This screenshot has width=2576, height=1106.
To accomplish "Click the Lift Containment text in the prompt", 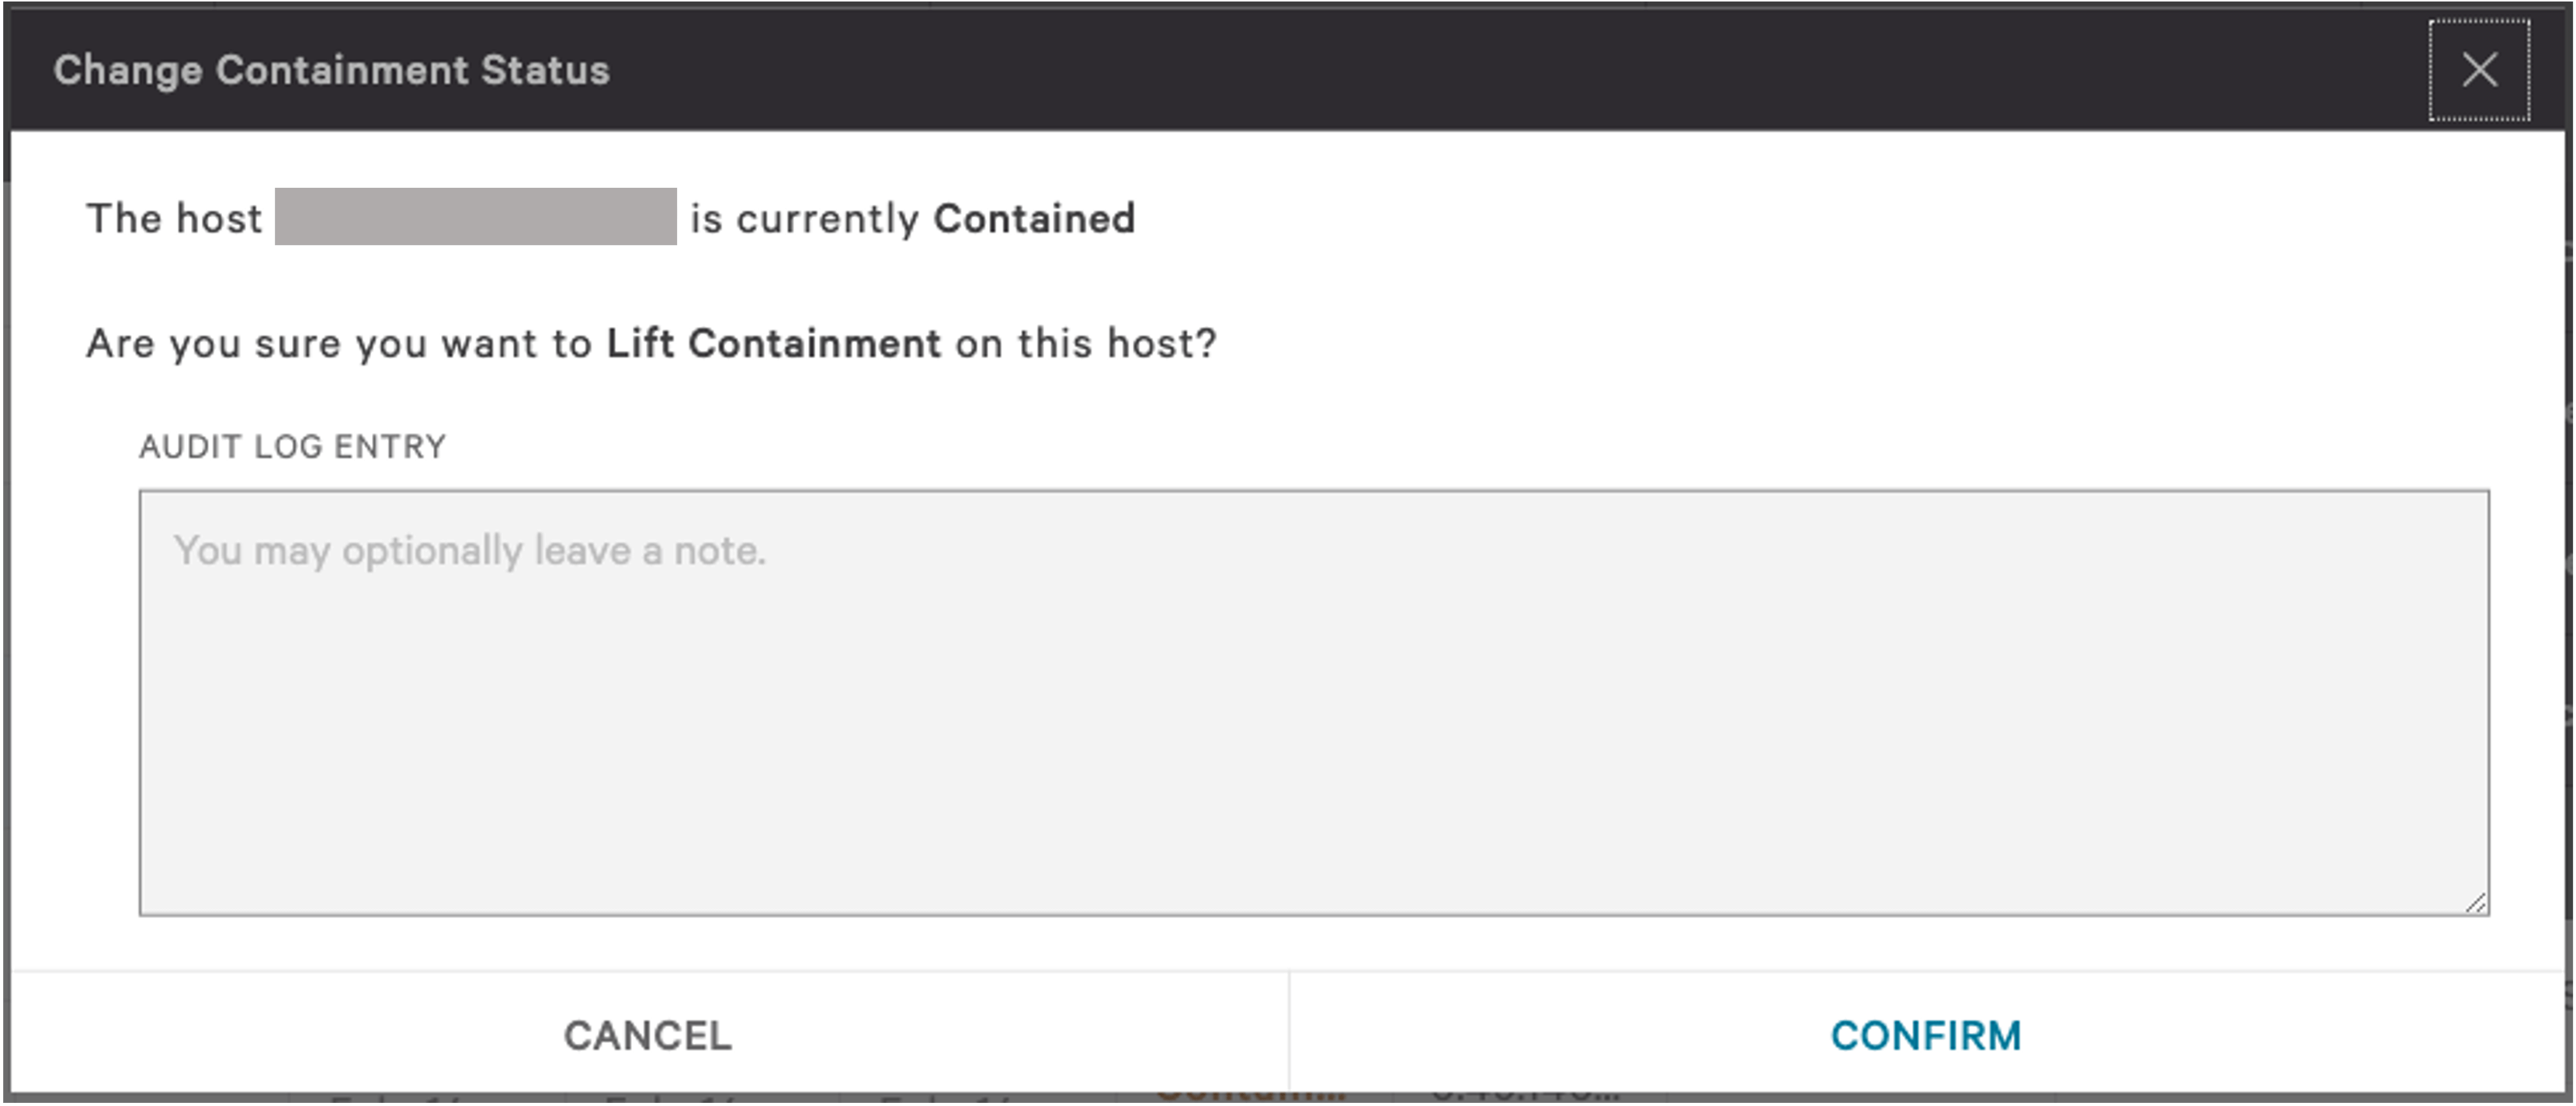I will (x=773, y=343).
